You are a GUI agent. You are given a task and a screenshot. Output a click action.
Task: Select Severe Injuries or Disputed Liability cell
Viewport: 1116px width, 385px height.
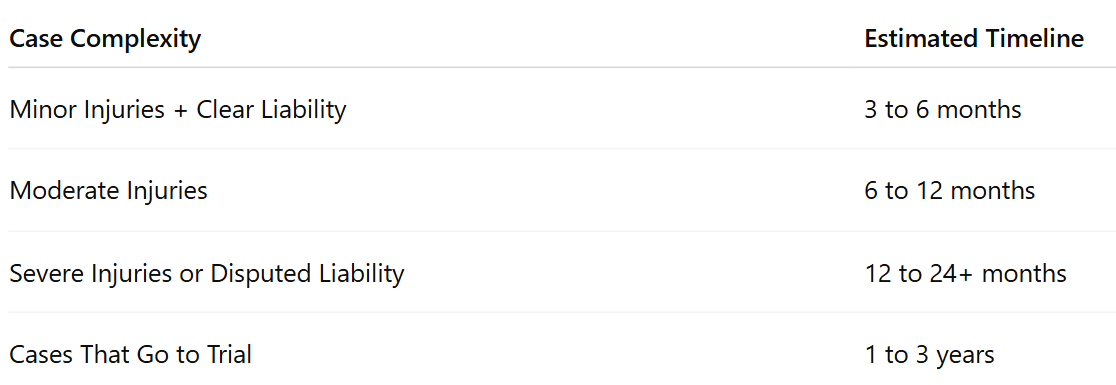click(x=206, y=273)
